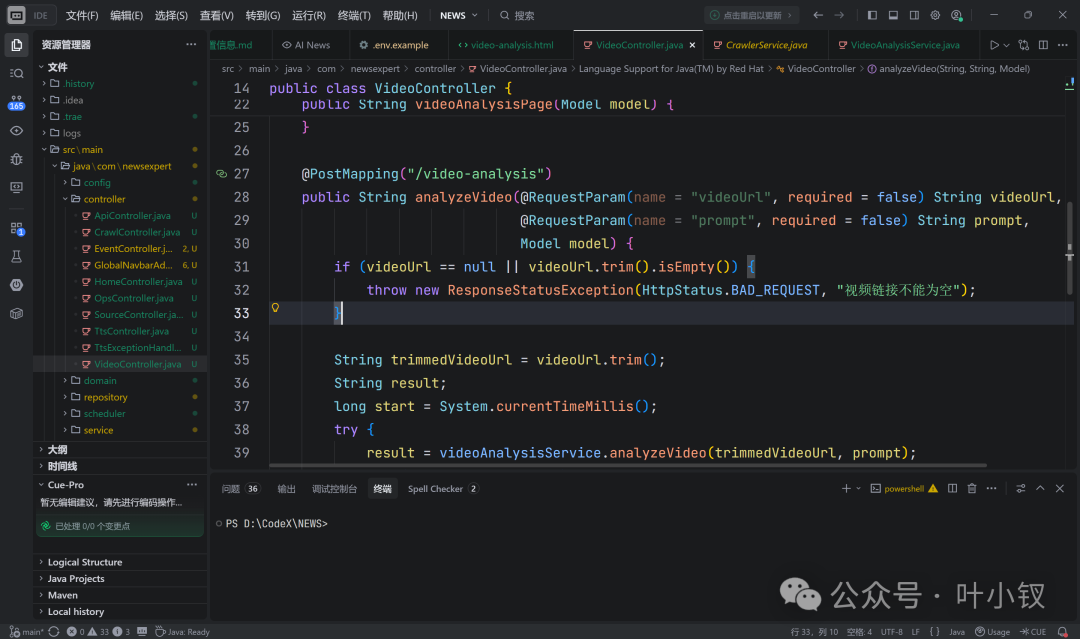
Task: Open the Run and Debug bug icon
Action: coord(17,159)
